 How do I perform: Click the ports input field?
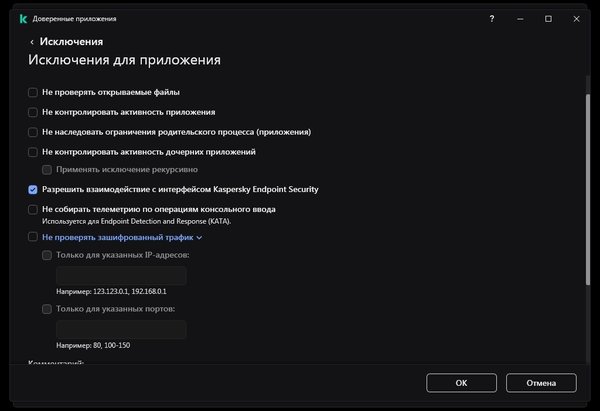(x=121, y=330)
